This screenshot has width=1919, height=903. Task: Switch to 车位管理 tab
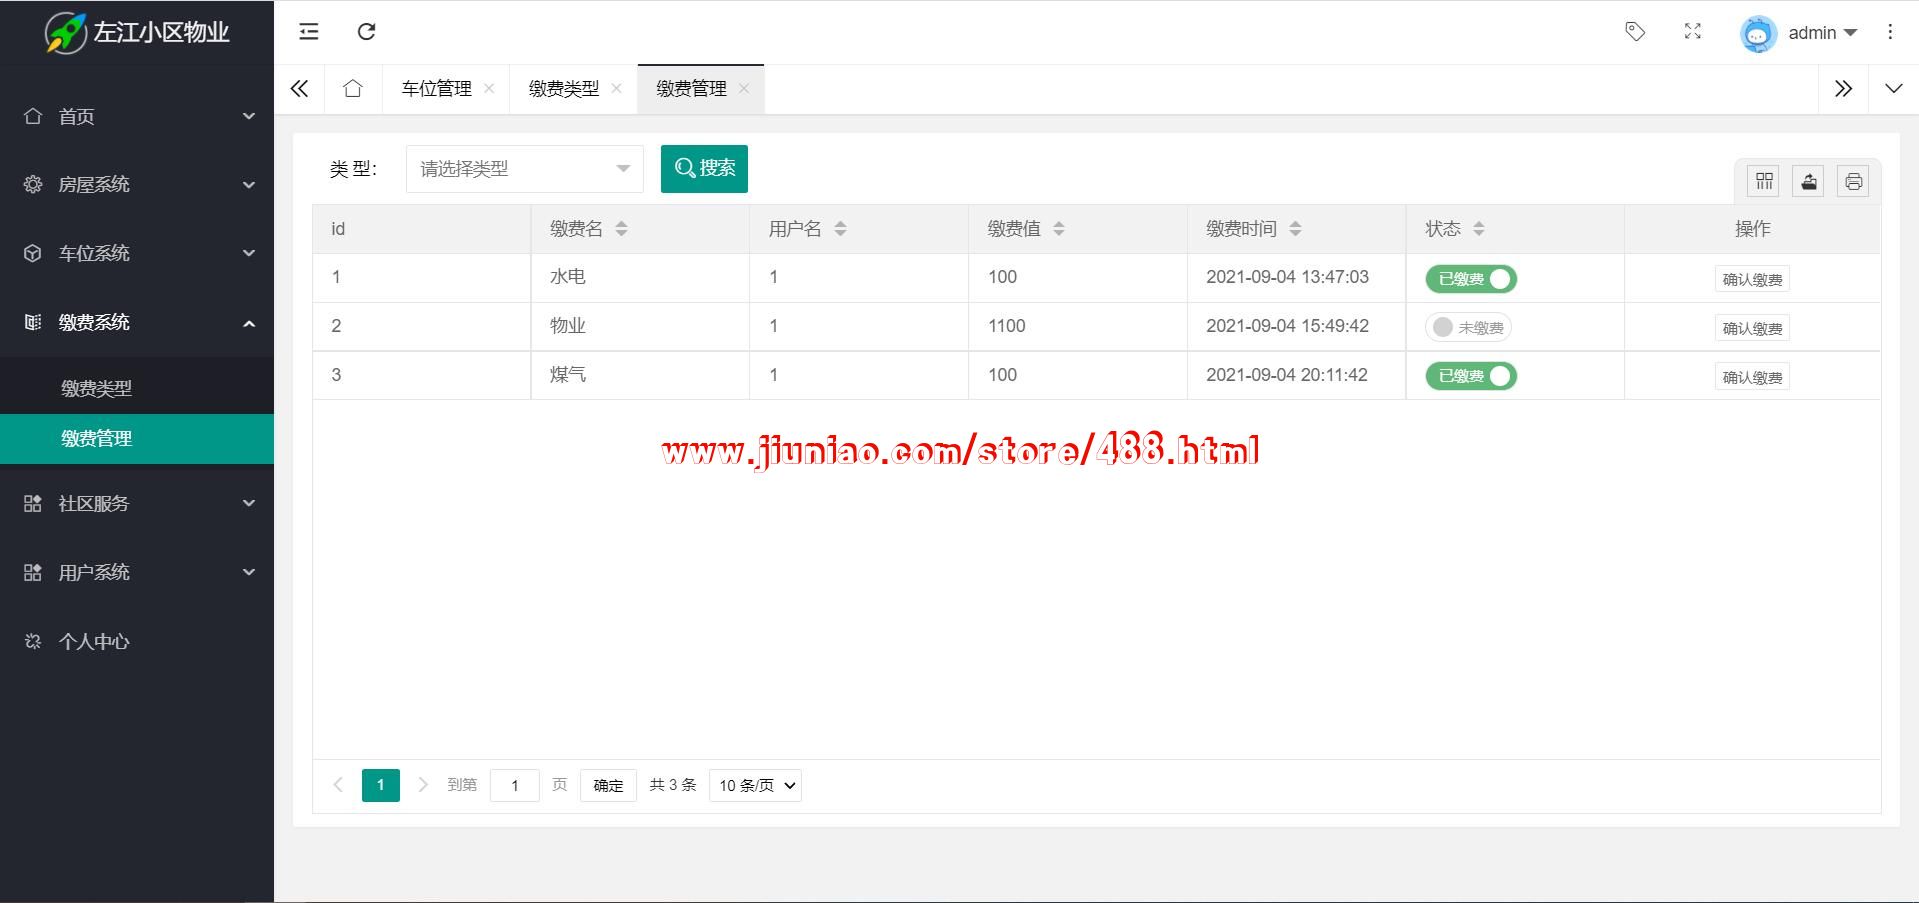click(x=436, y=89)
